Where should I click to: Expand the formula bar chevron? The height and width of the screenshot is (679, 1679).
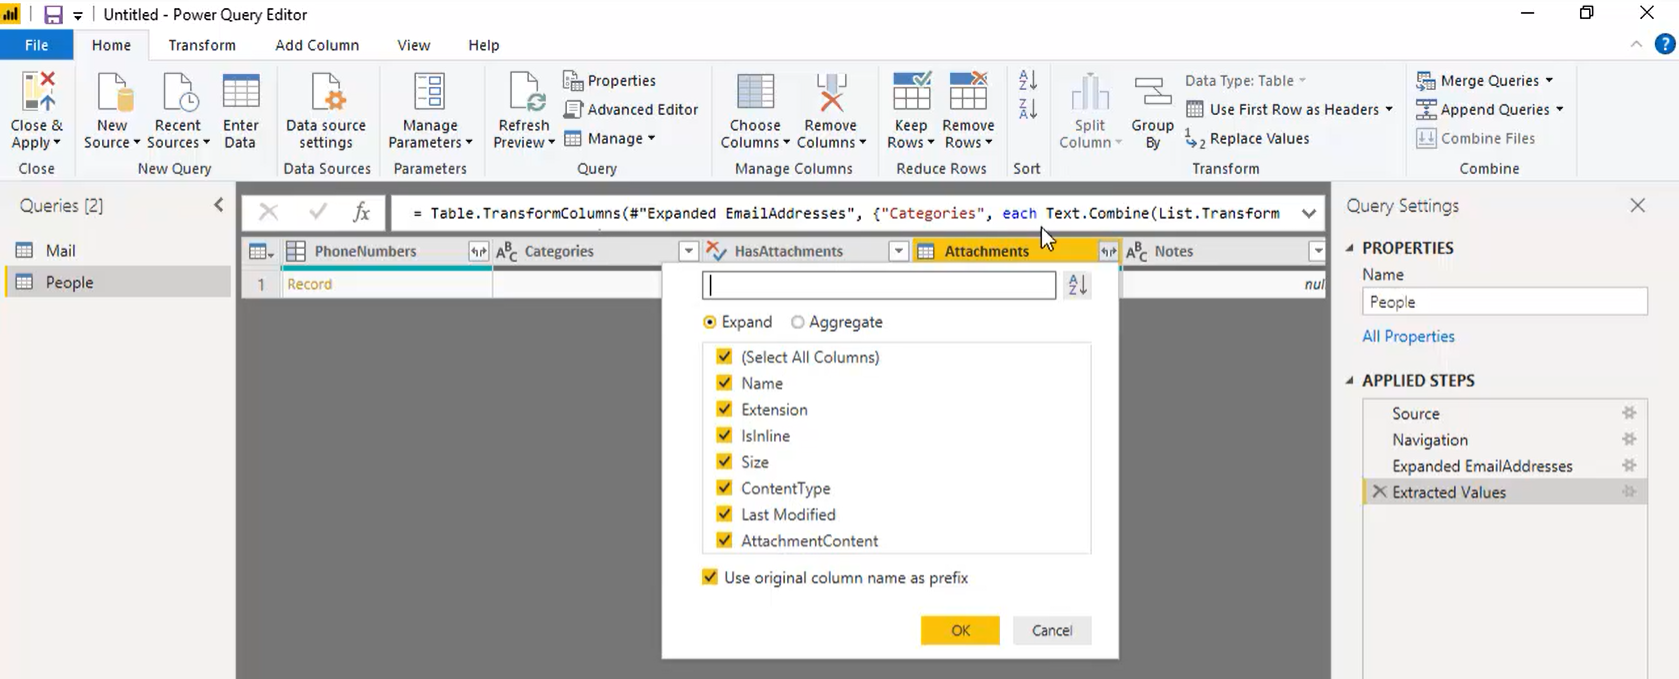[x=1308, y=213]
